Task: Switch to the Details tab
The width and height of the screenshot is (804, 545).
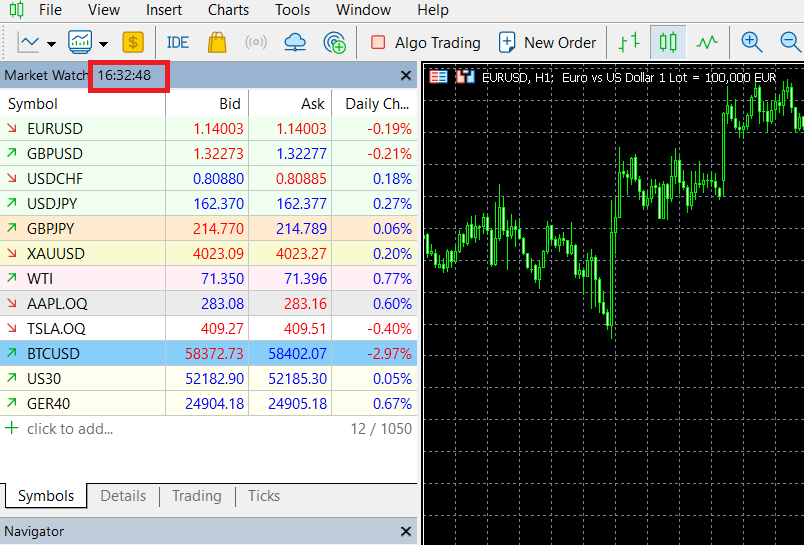Action: pyautogui.click(x=123, y=496)
